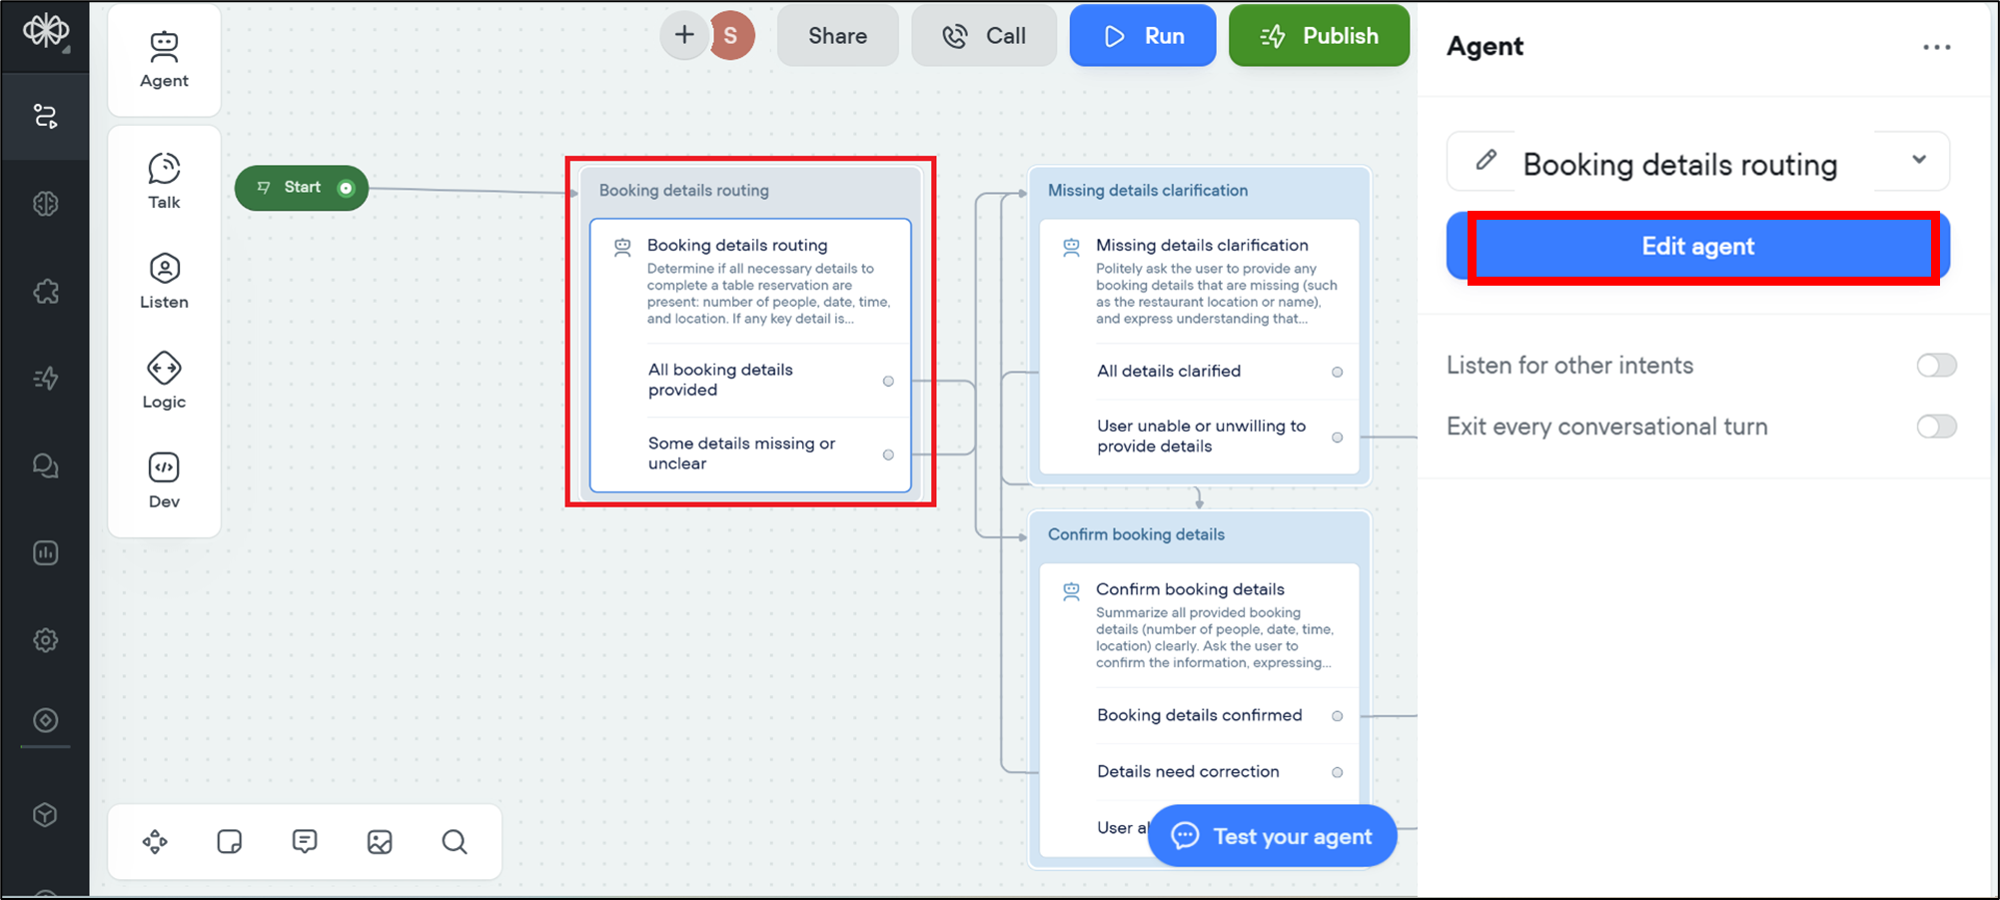This screenshot has width=2000, height=900.
Task: Publish the agent
Action: tap(1319, 36)
